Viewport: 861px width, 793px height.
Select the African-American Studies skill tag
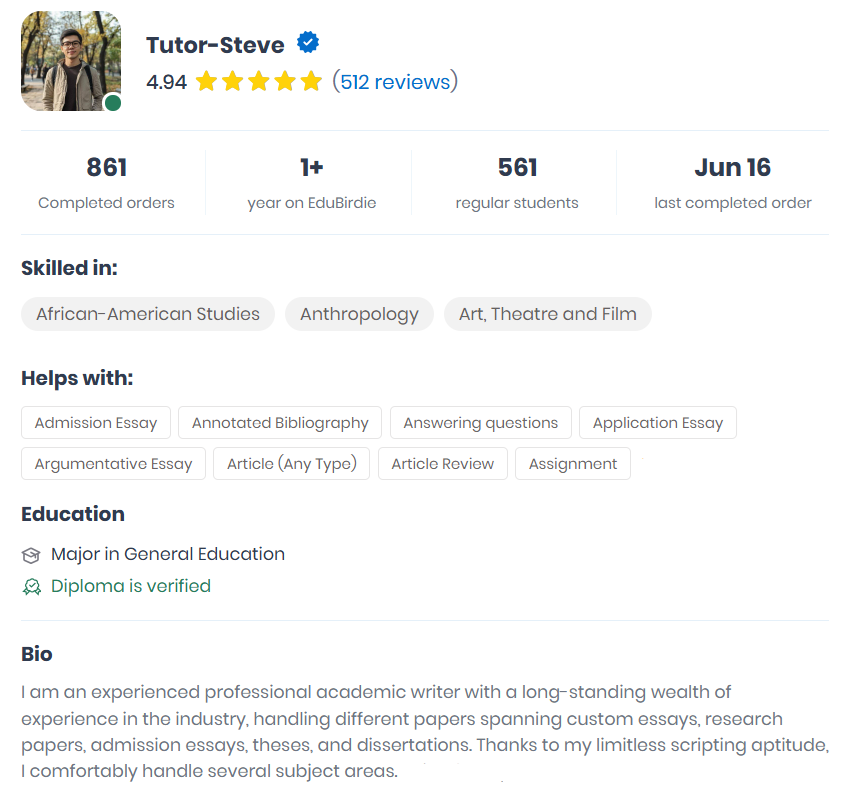[x=148, y=314]
